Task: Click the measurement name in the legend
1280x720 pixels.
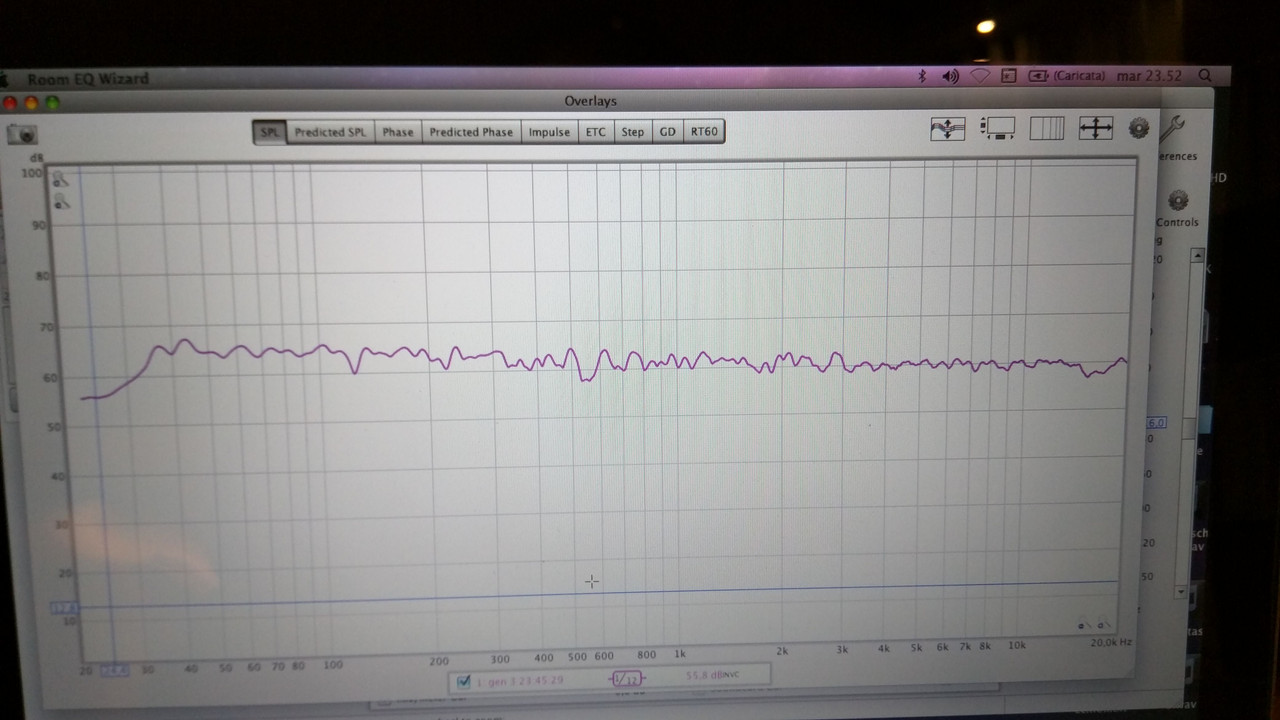Action: click(x=519, y=681)
